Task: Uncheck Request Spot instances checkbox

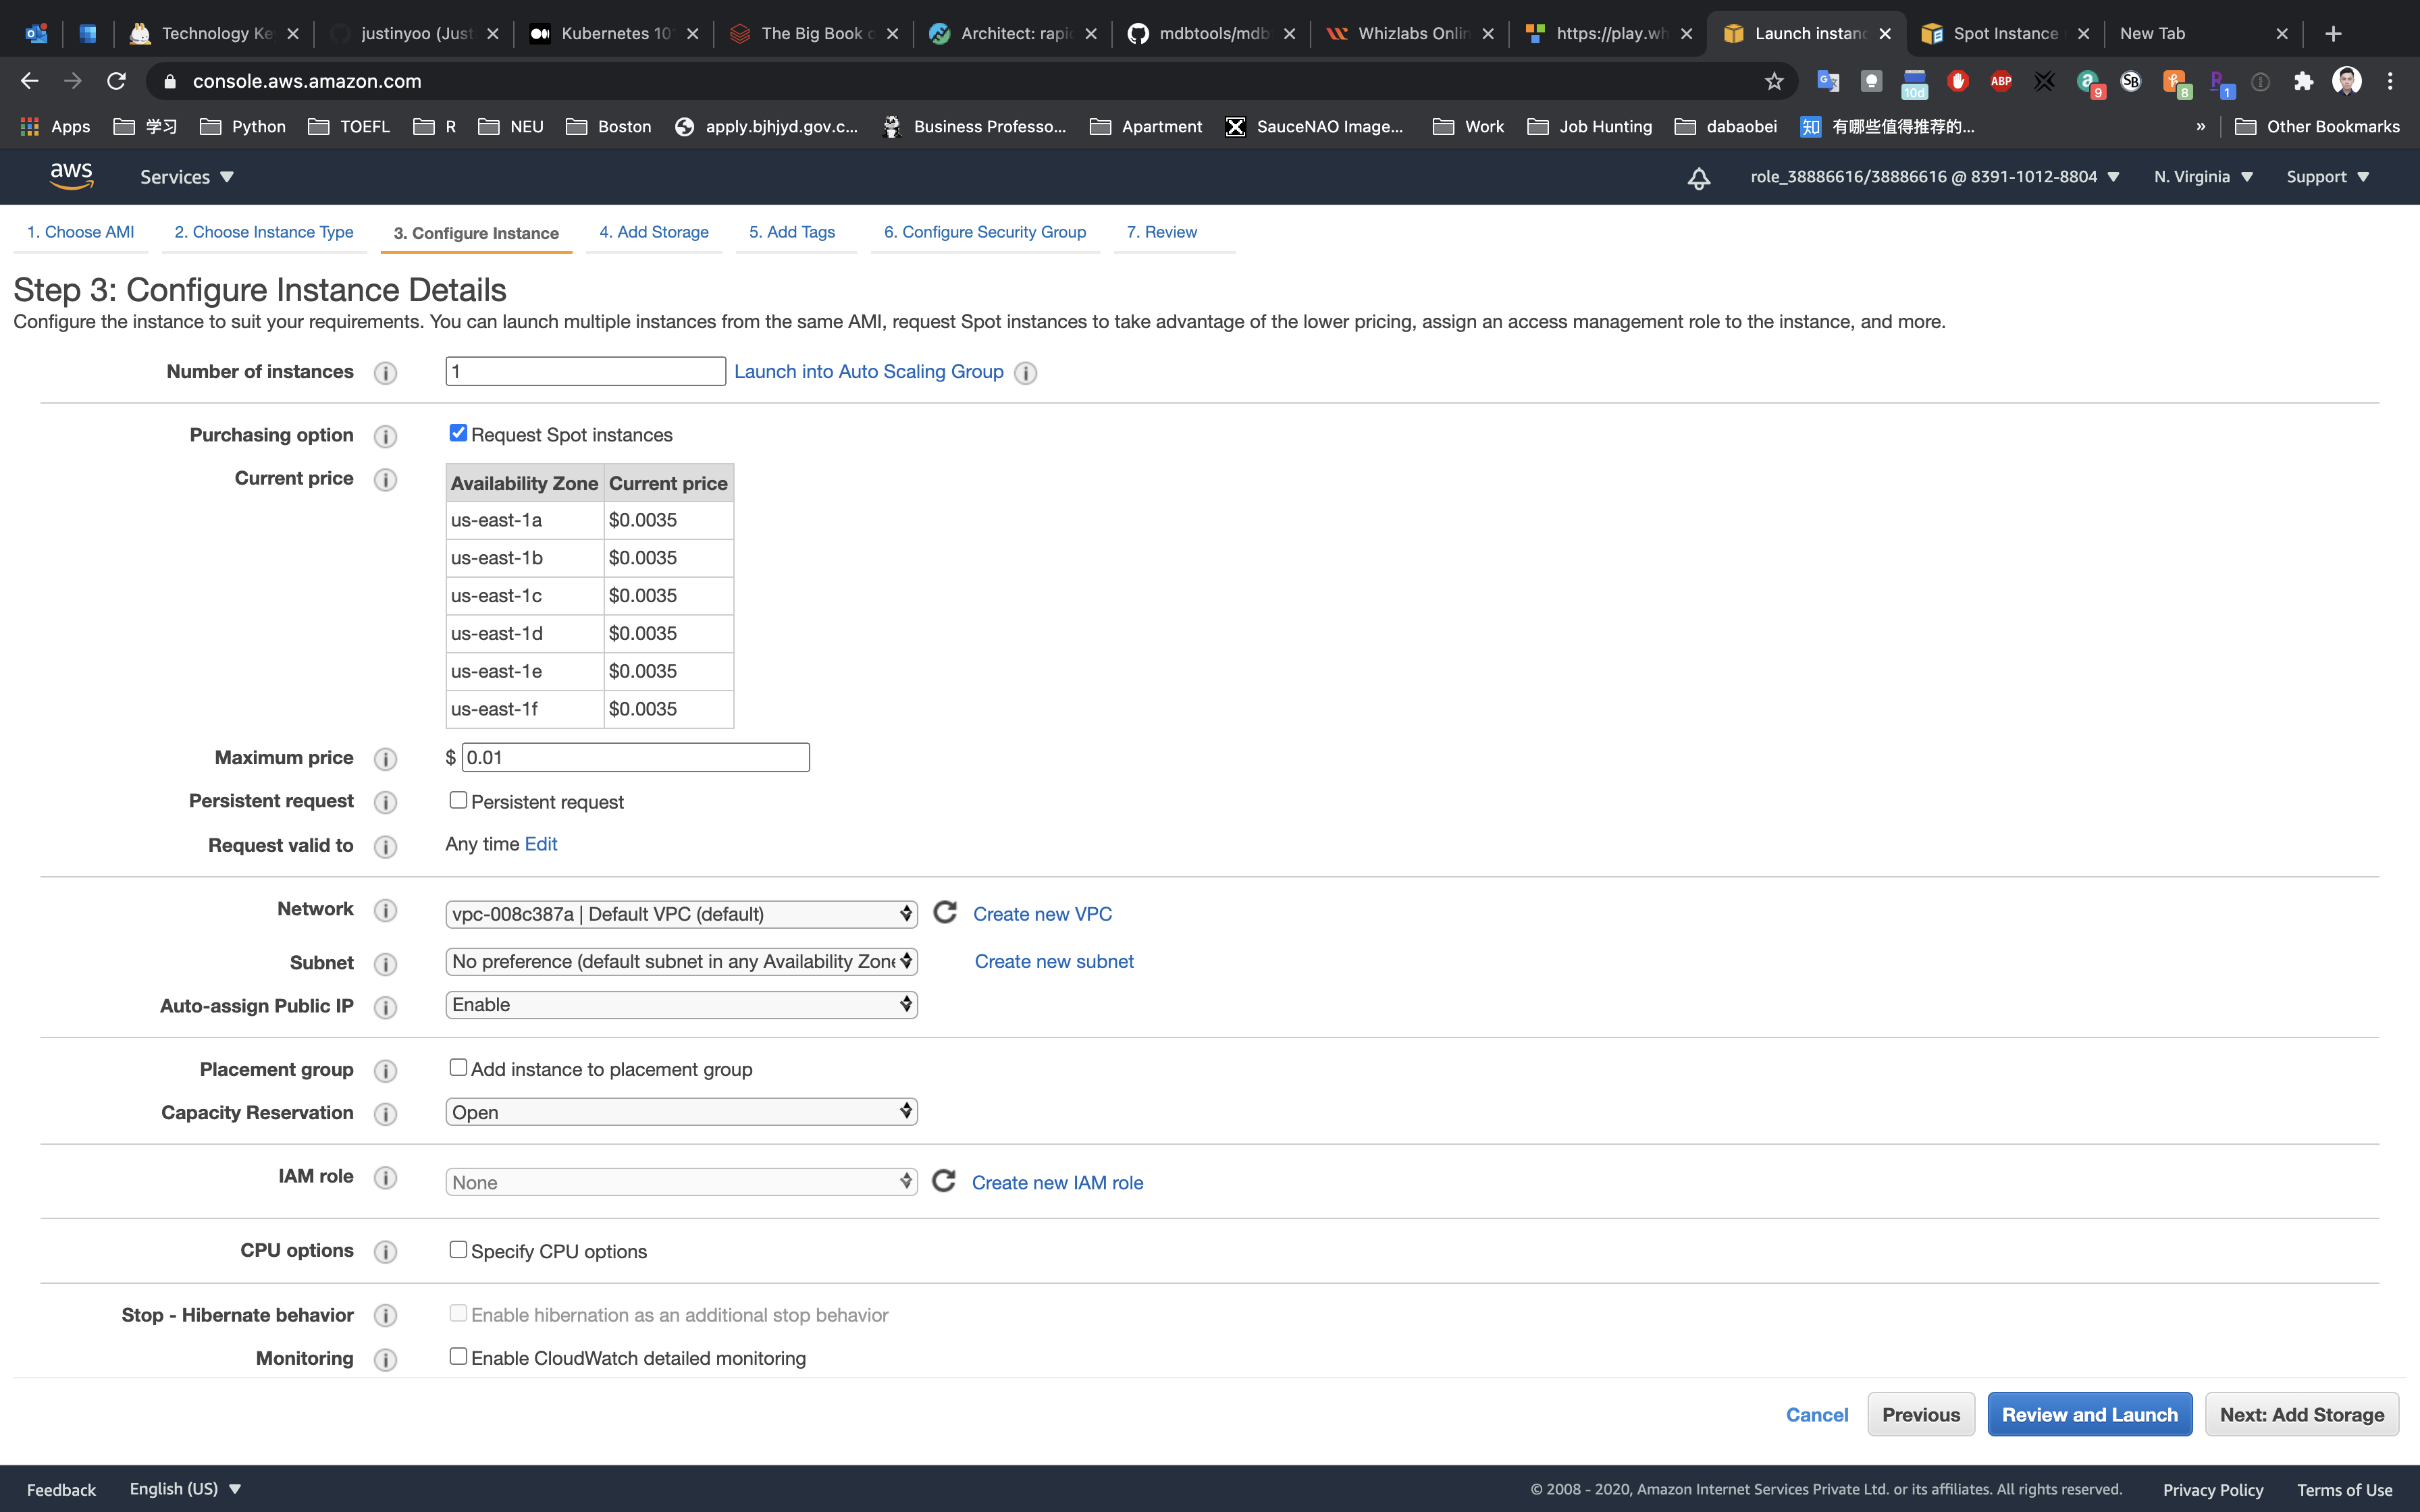Action: tap(458, 433)
